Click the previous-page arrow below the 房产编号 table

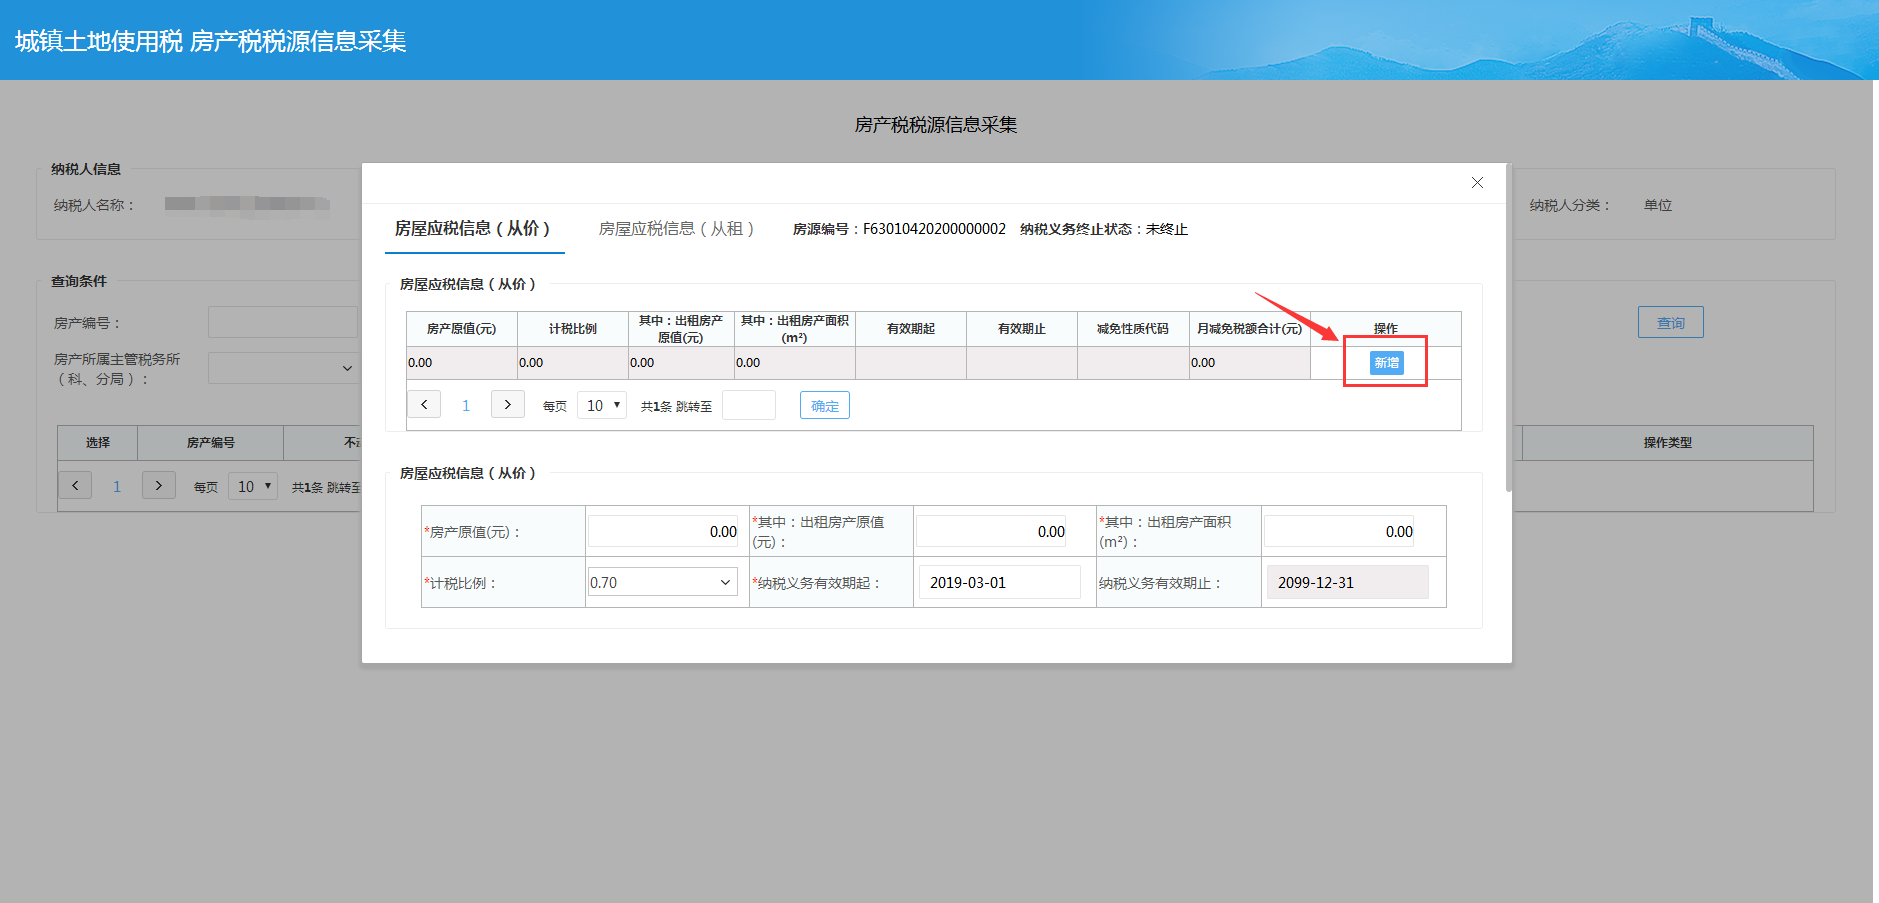pos(75,485)
